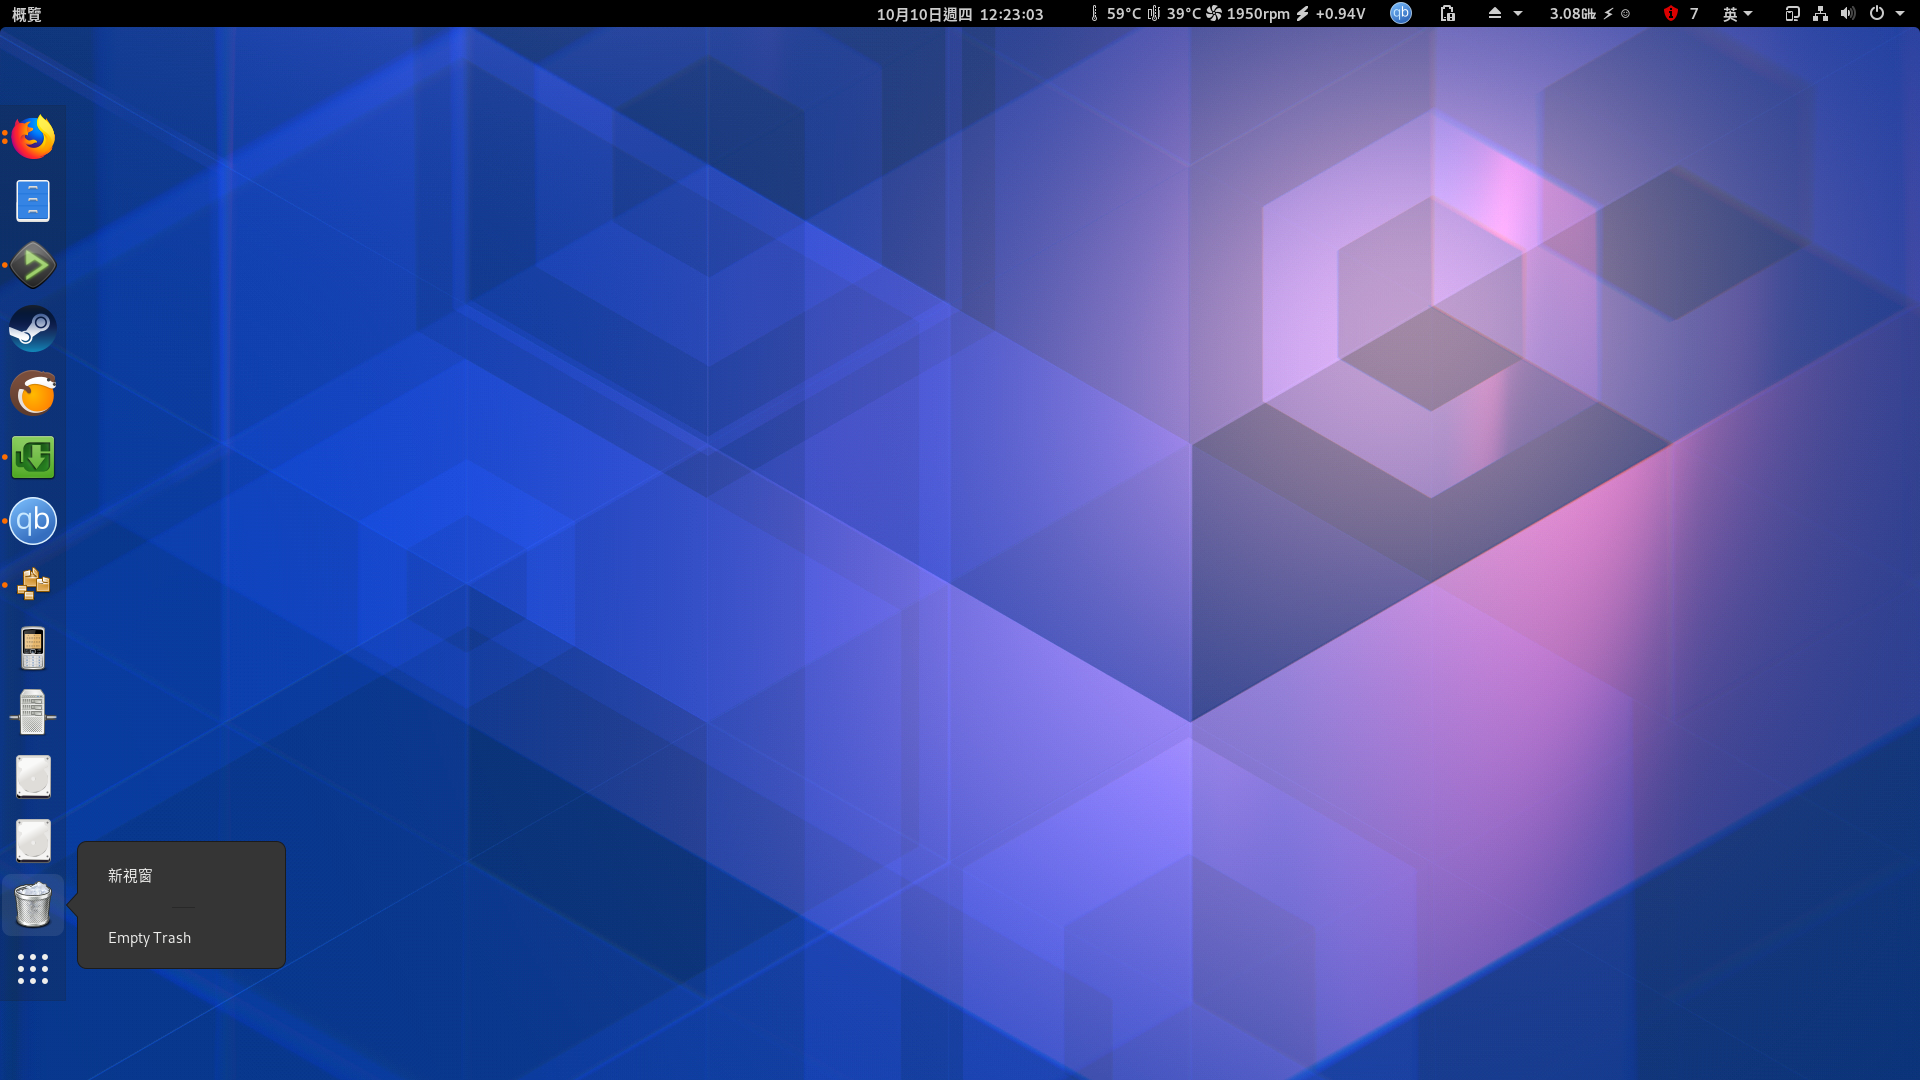The width and height of the screenshot is (1920, 1080).
Task: Open the 概覽 activities overview
Action: (x=27, y=14)
